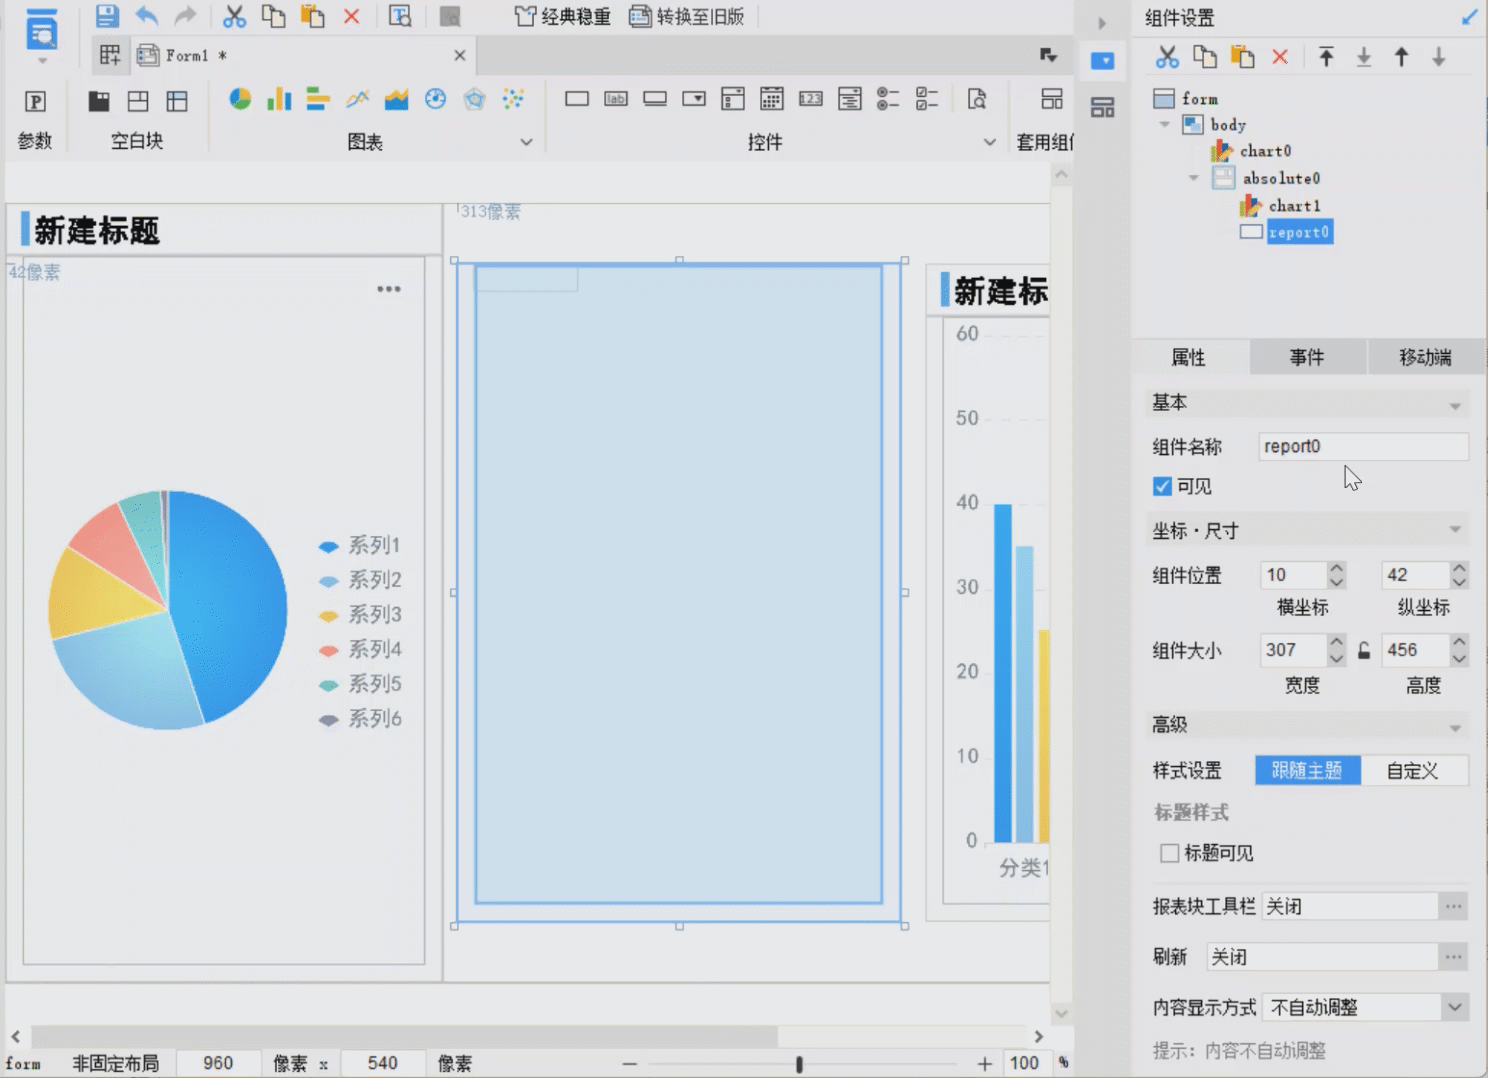Add the parameter panel via the P icon

(35, 100)
